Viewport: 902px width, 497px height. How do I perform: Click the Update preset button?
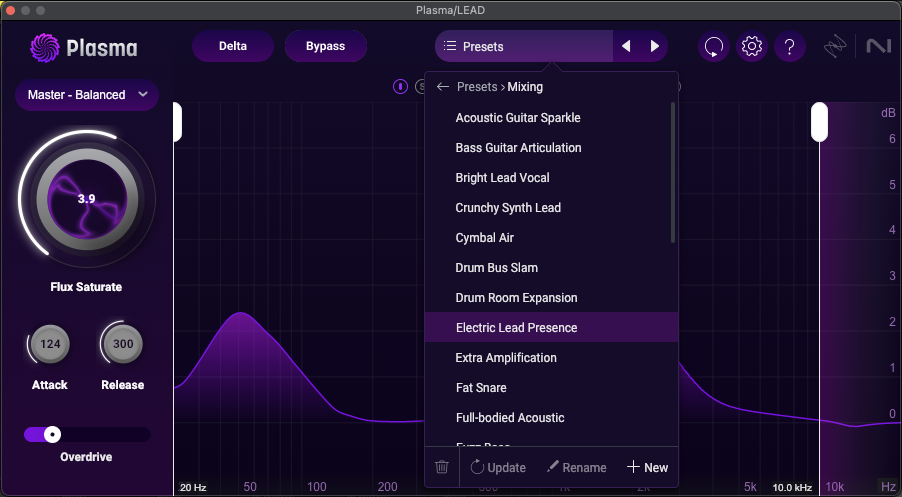click(x=498, y=467)
